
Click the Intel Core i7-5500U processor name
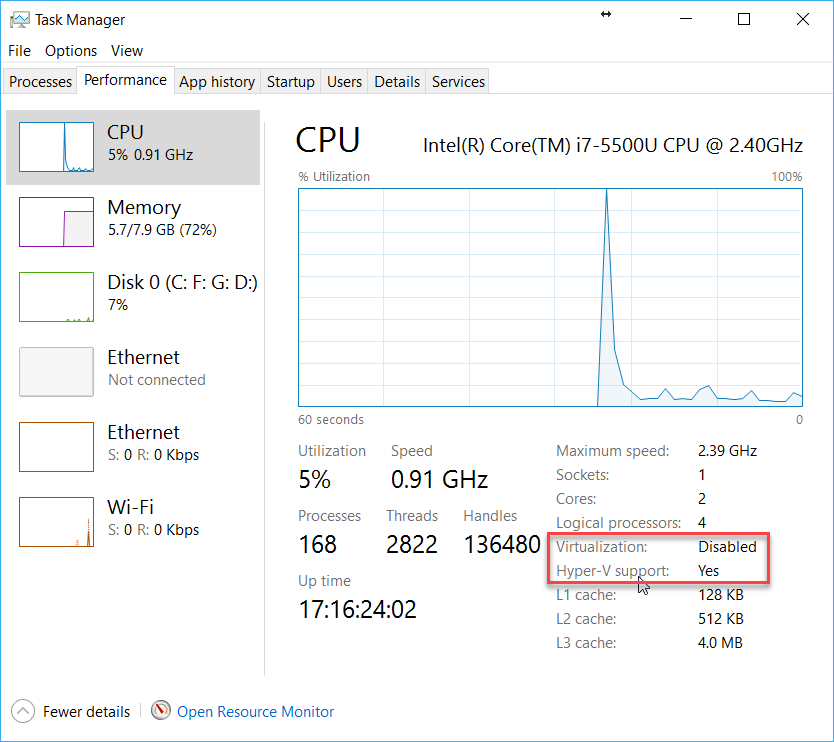tap(612, 145)
